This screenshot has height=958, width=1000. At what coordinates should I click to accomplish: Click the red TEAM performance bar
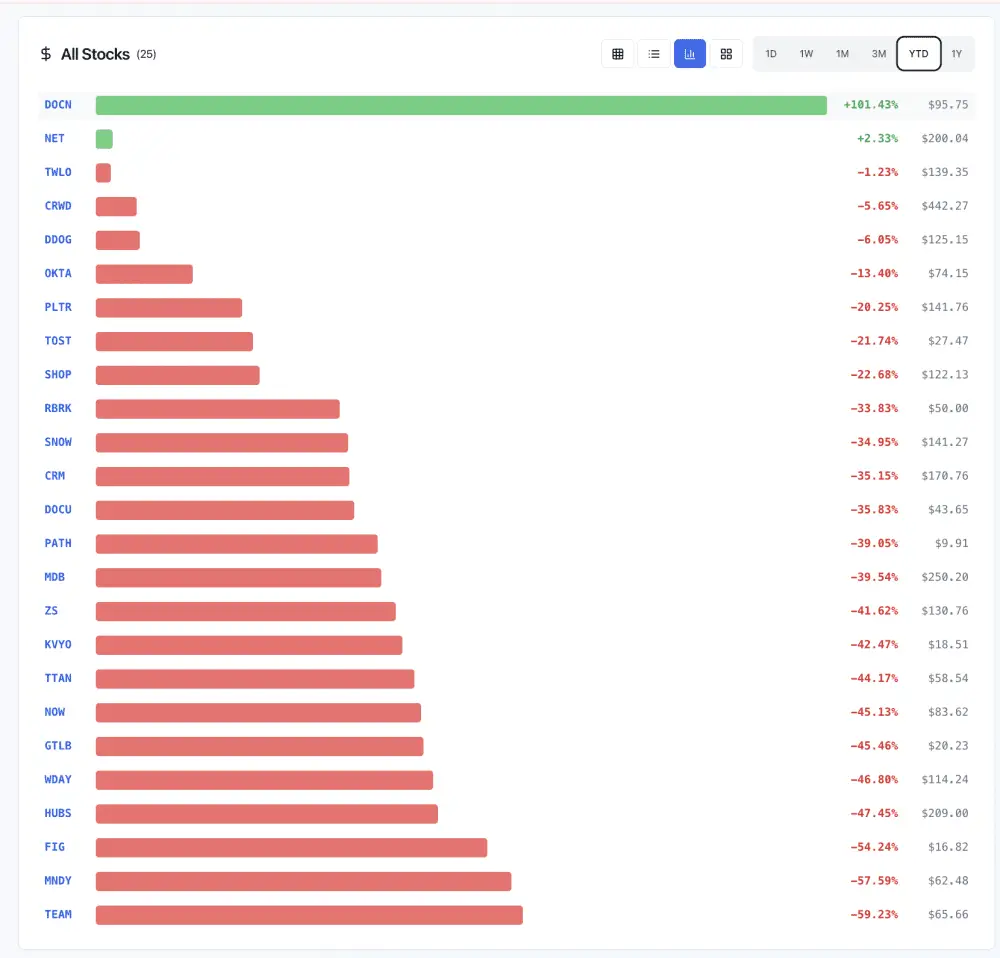[x=309, y=914]
